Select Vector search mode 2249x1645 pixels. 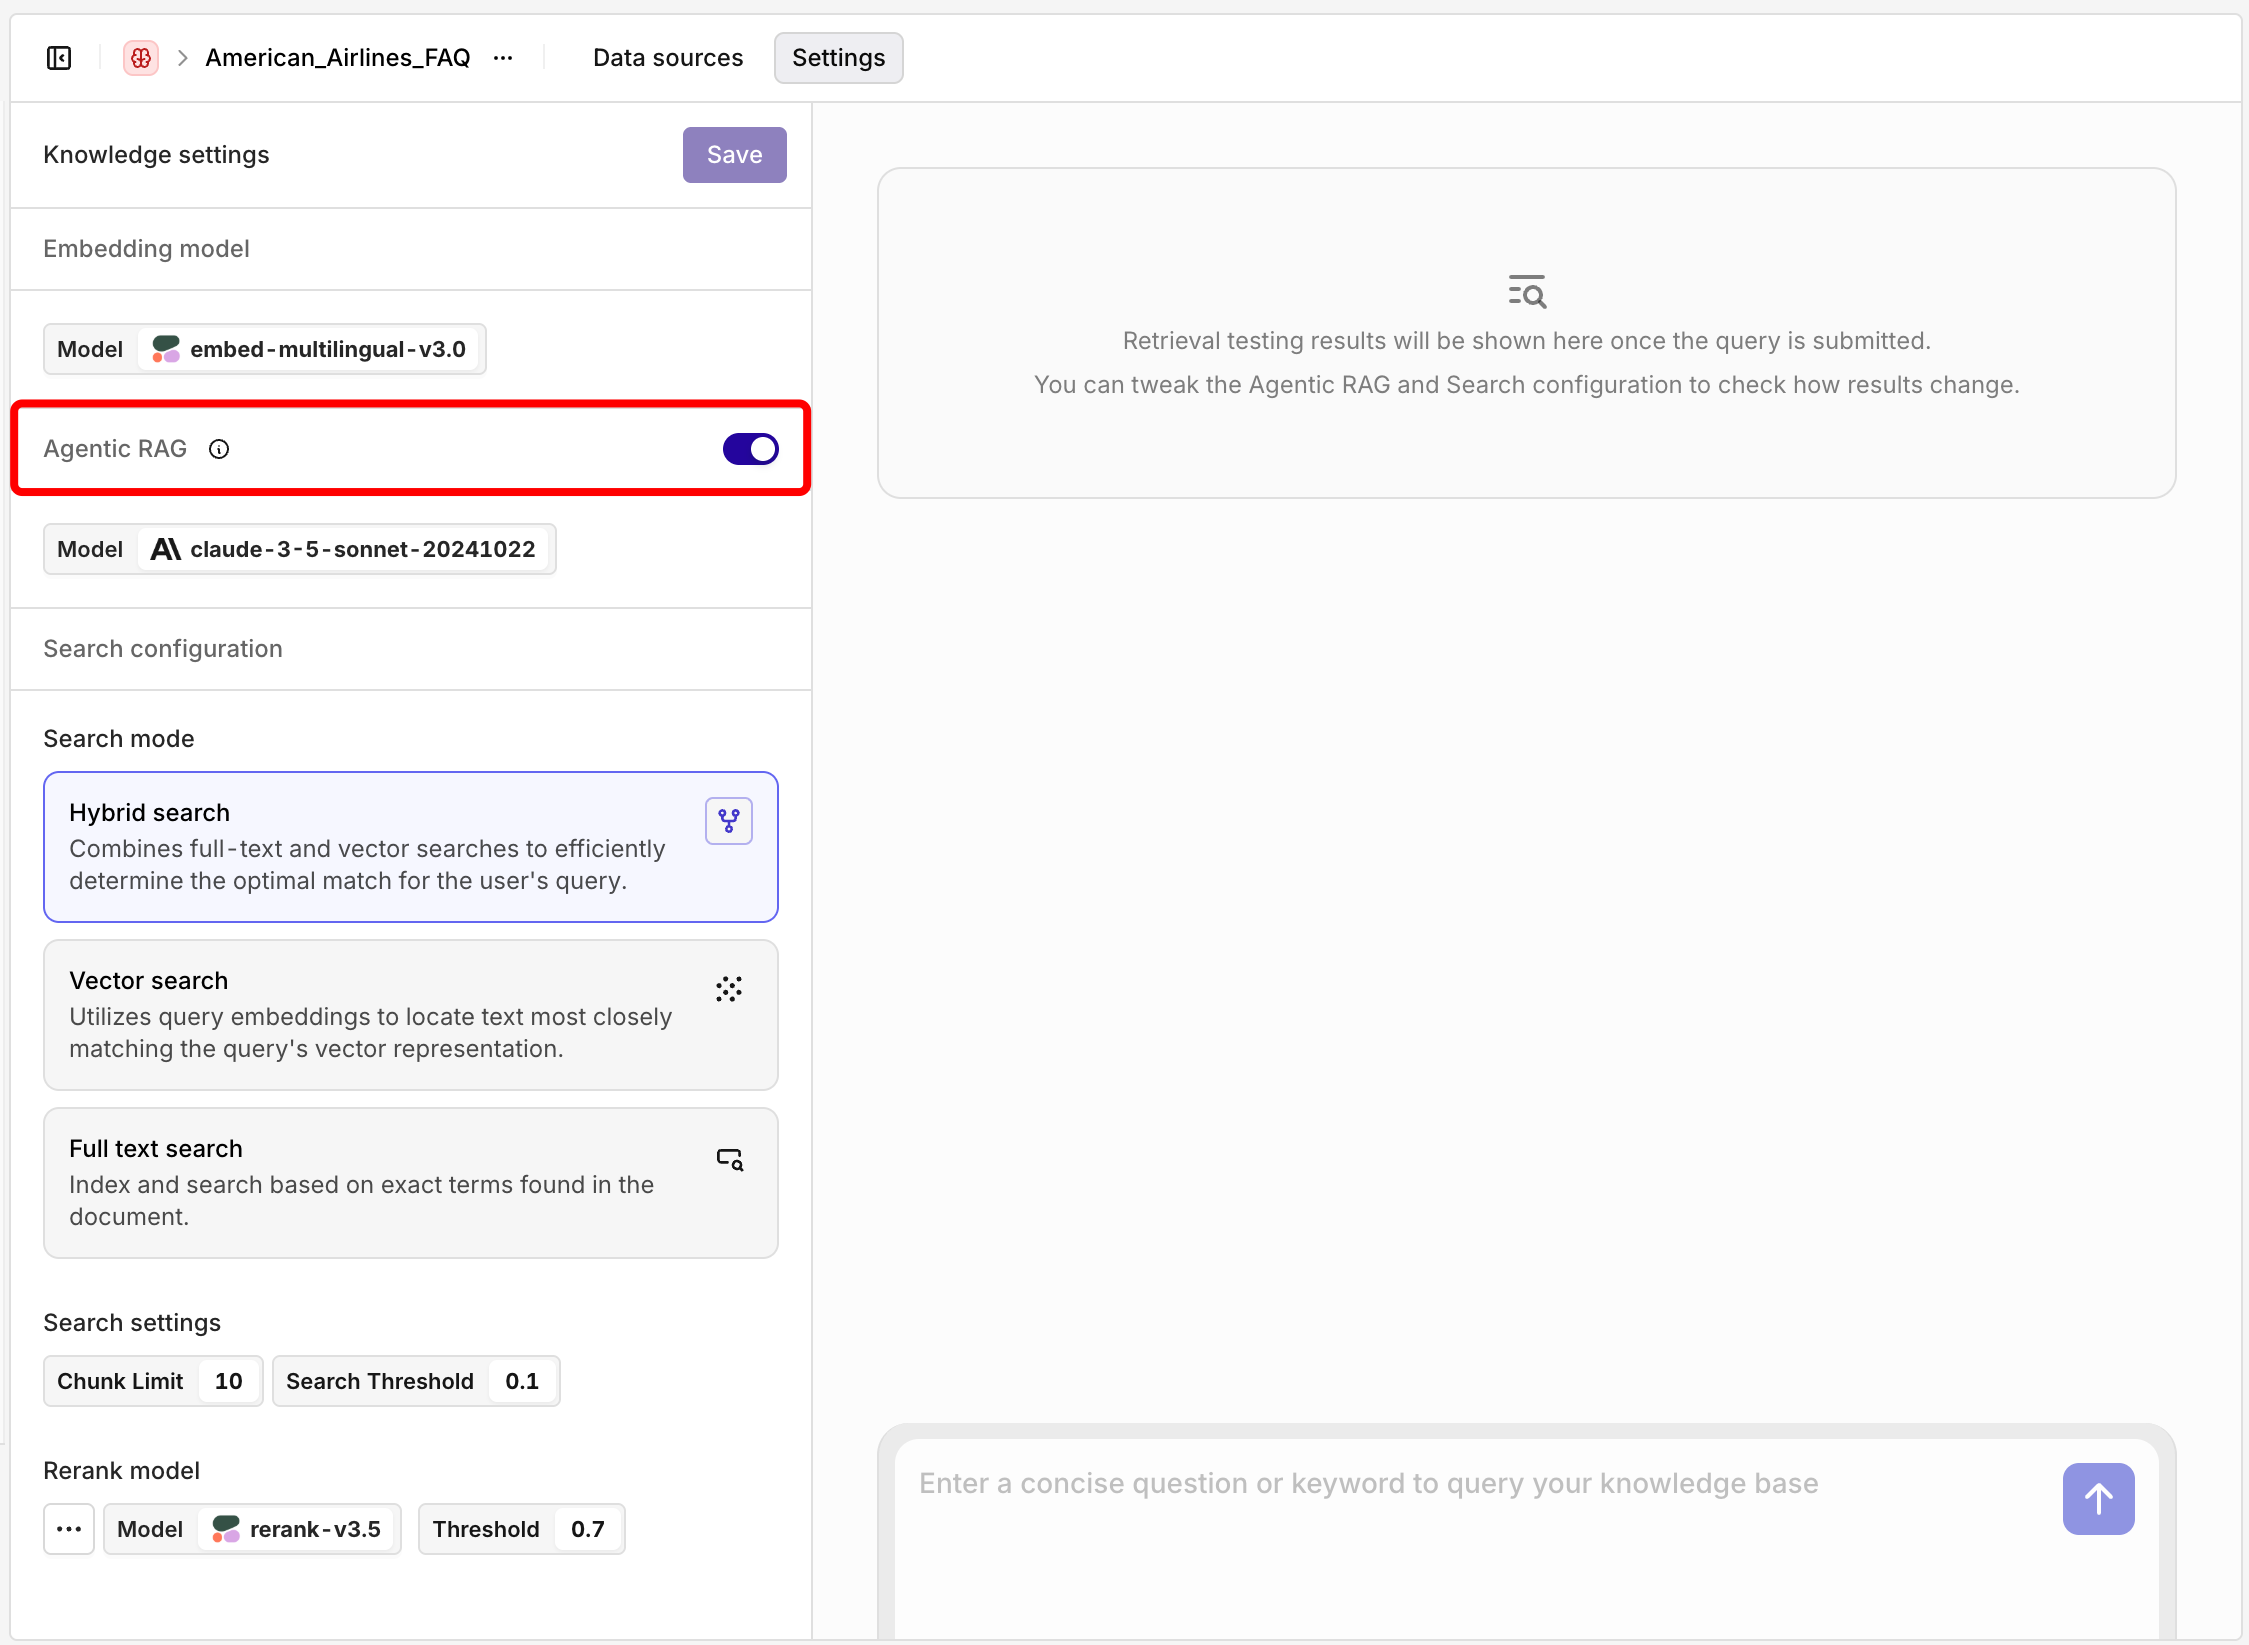[x=410, y=1015]
